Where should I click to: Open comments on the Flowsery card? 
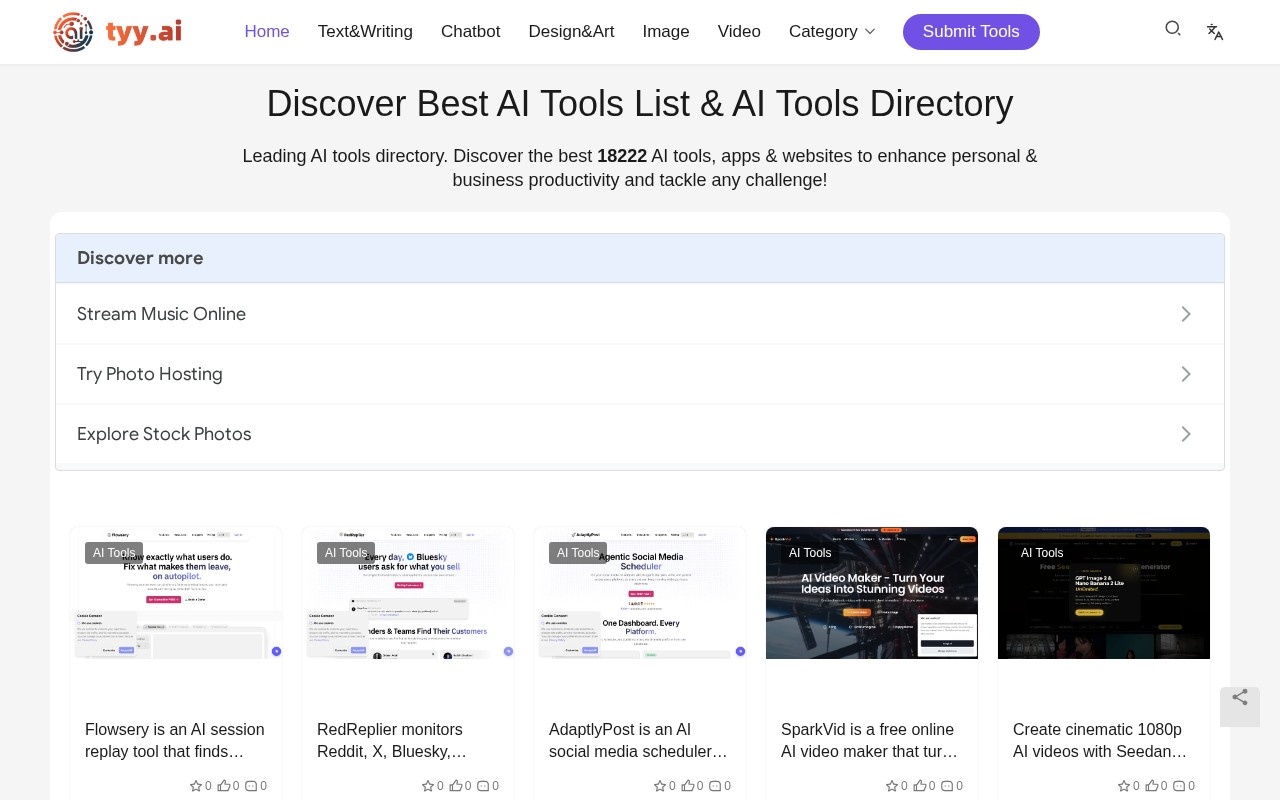[x=251, y=786]
